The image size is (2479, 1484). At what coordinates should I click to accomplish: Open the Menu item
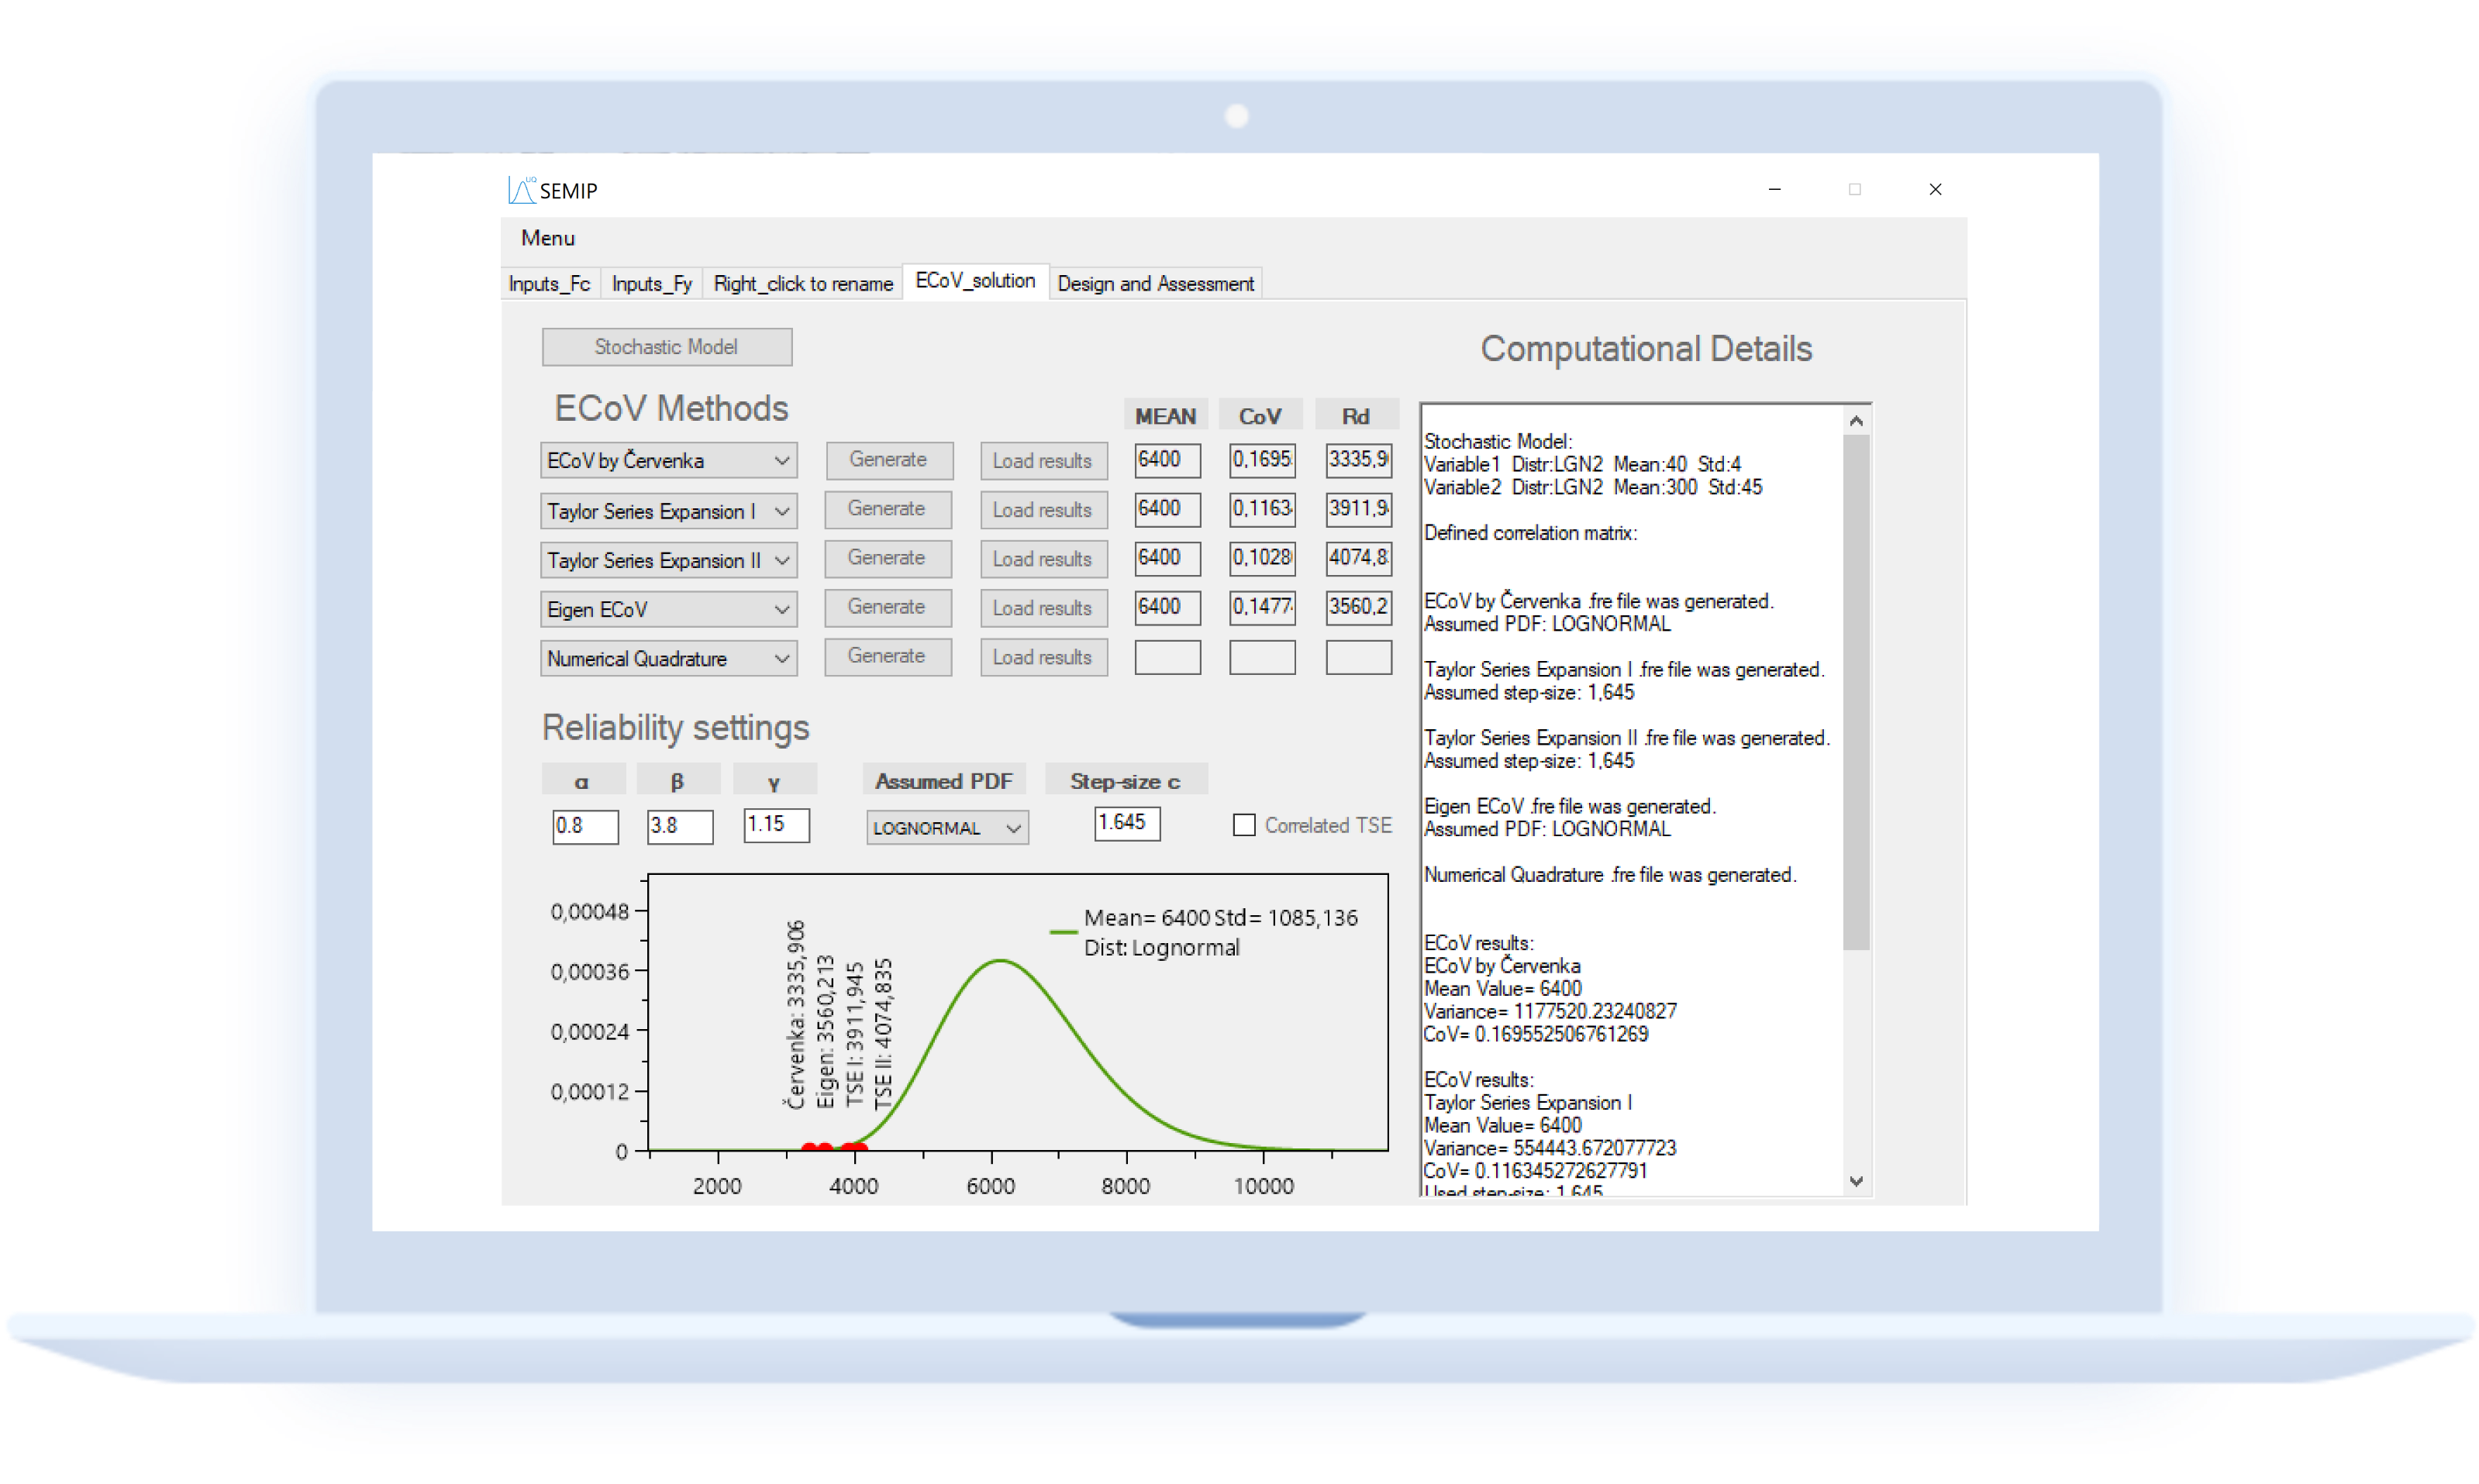pyautogui.click(x=548, y=238)
